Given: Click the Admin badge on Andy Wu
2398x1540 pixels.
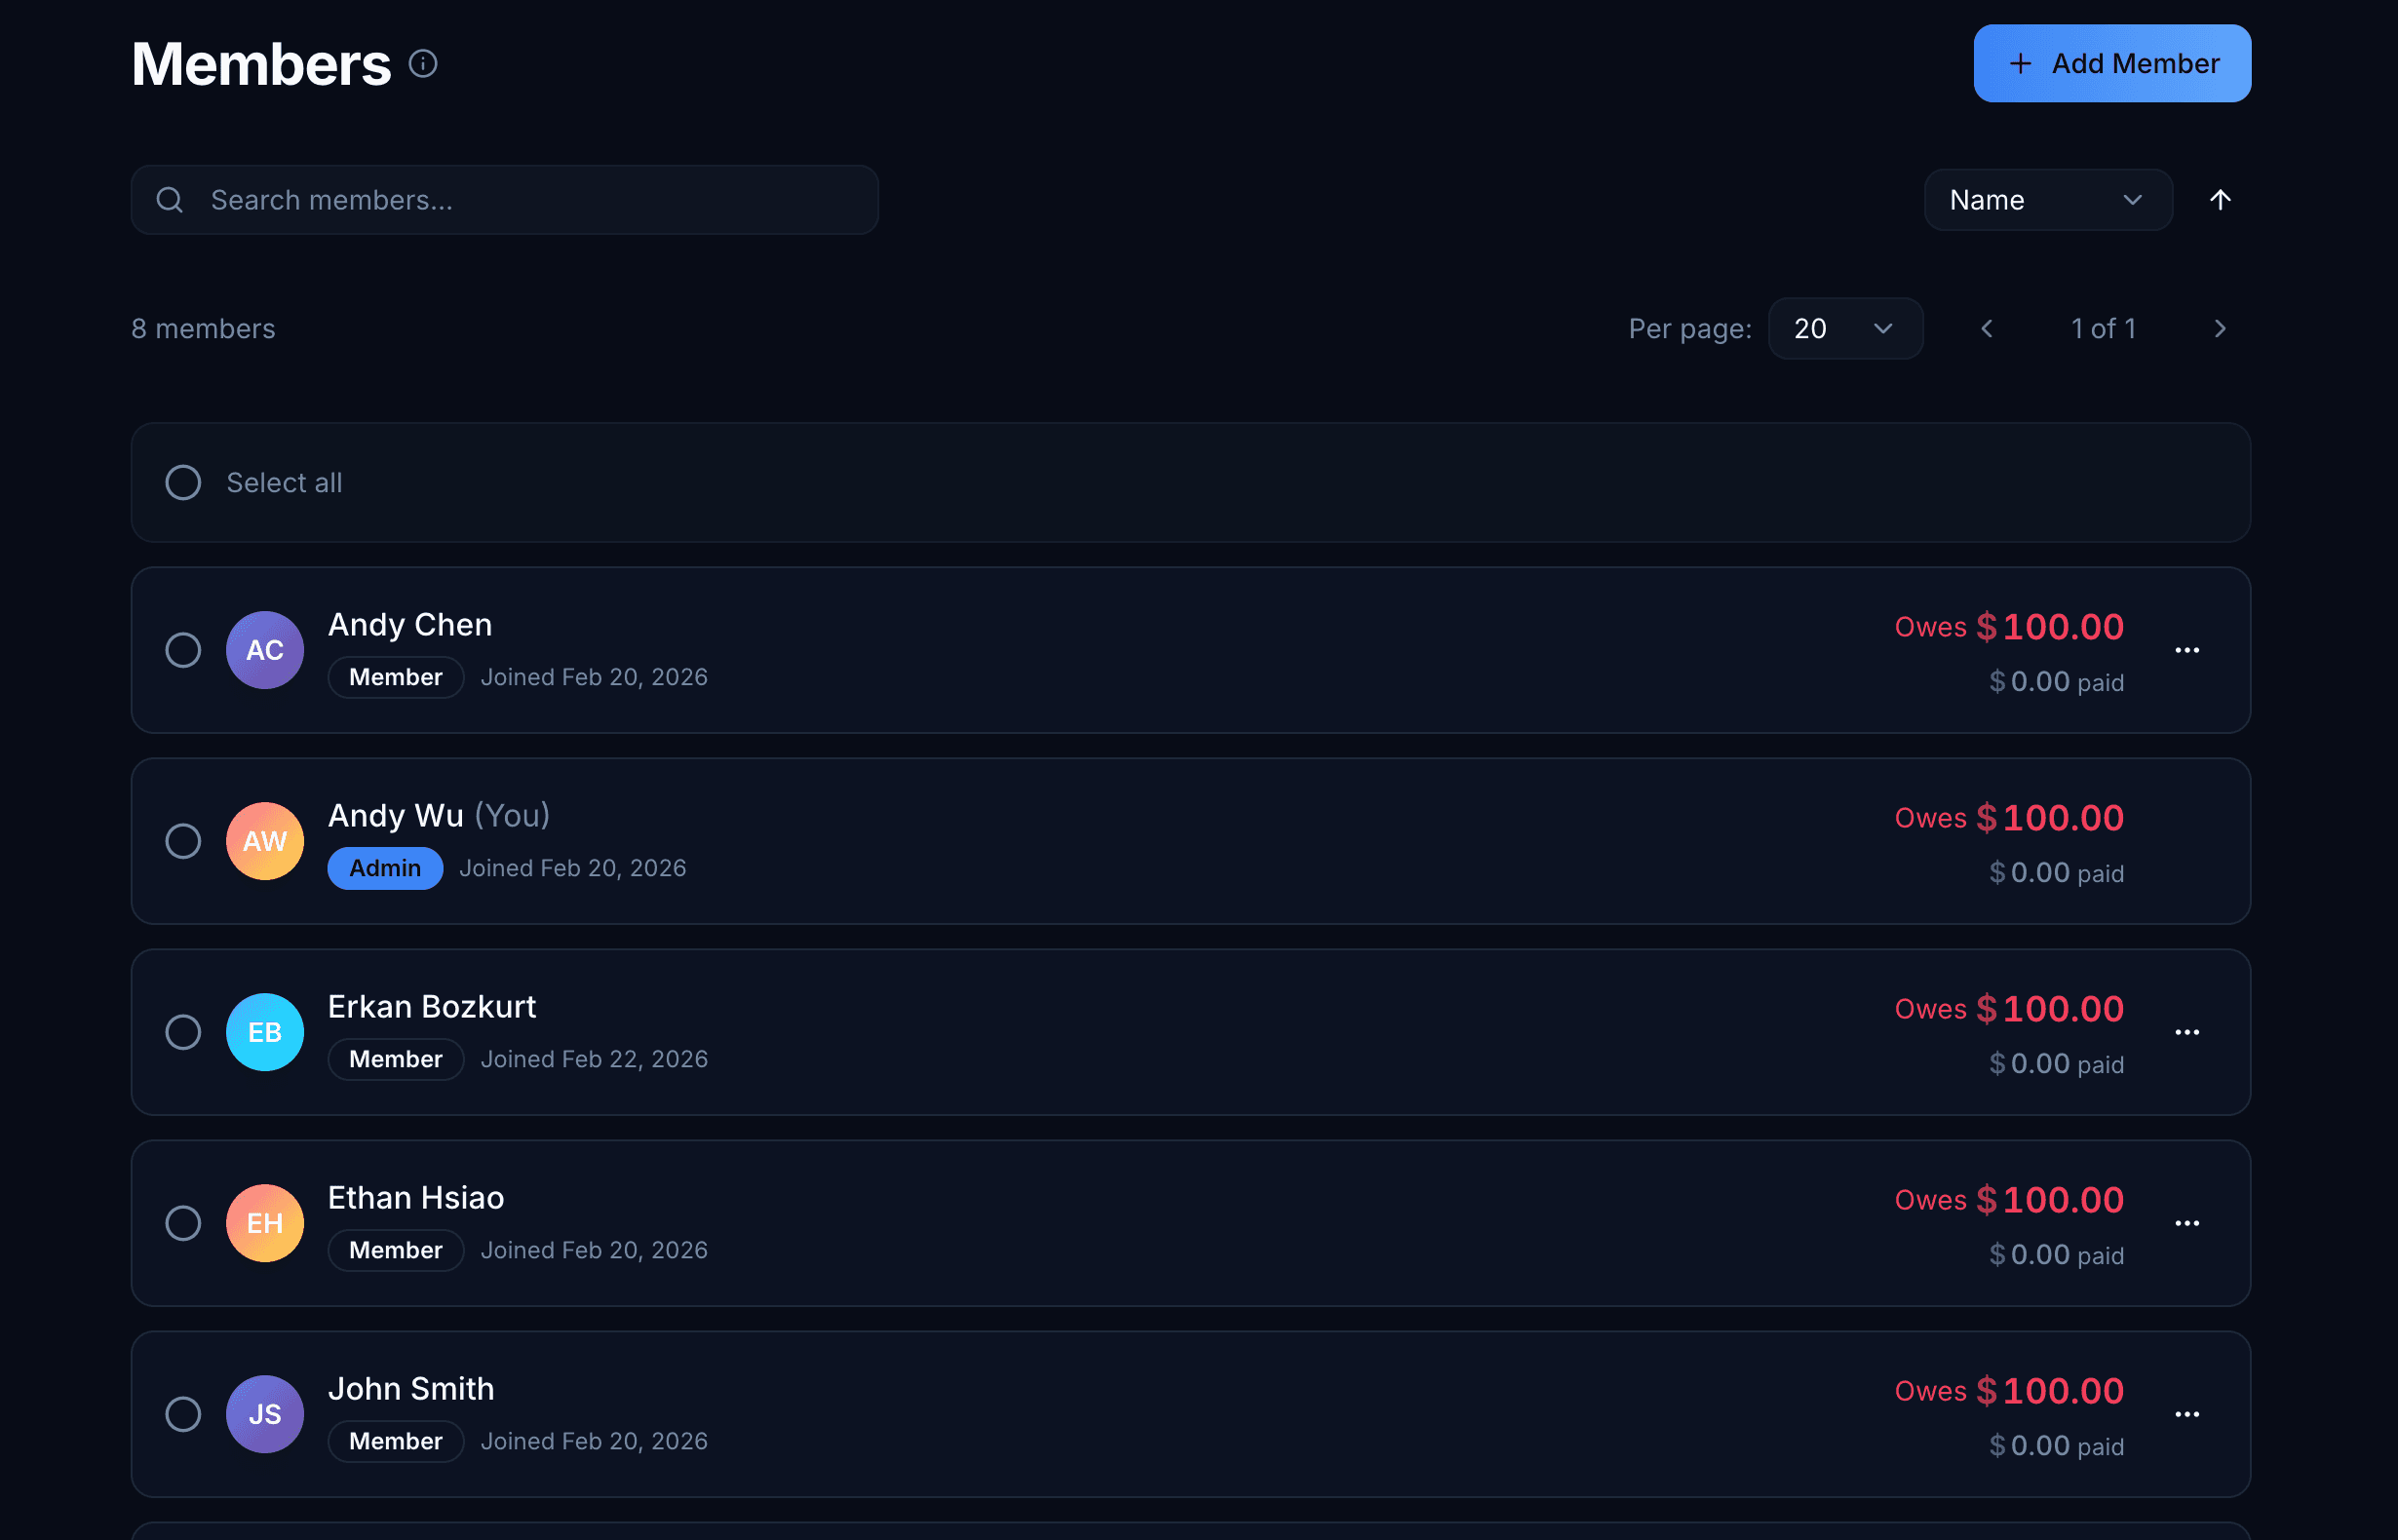Looking at the screenshot, I should (x=384, y=867).
